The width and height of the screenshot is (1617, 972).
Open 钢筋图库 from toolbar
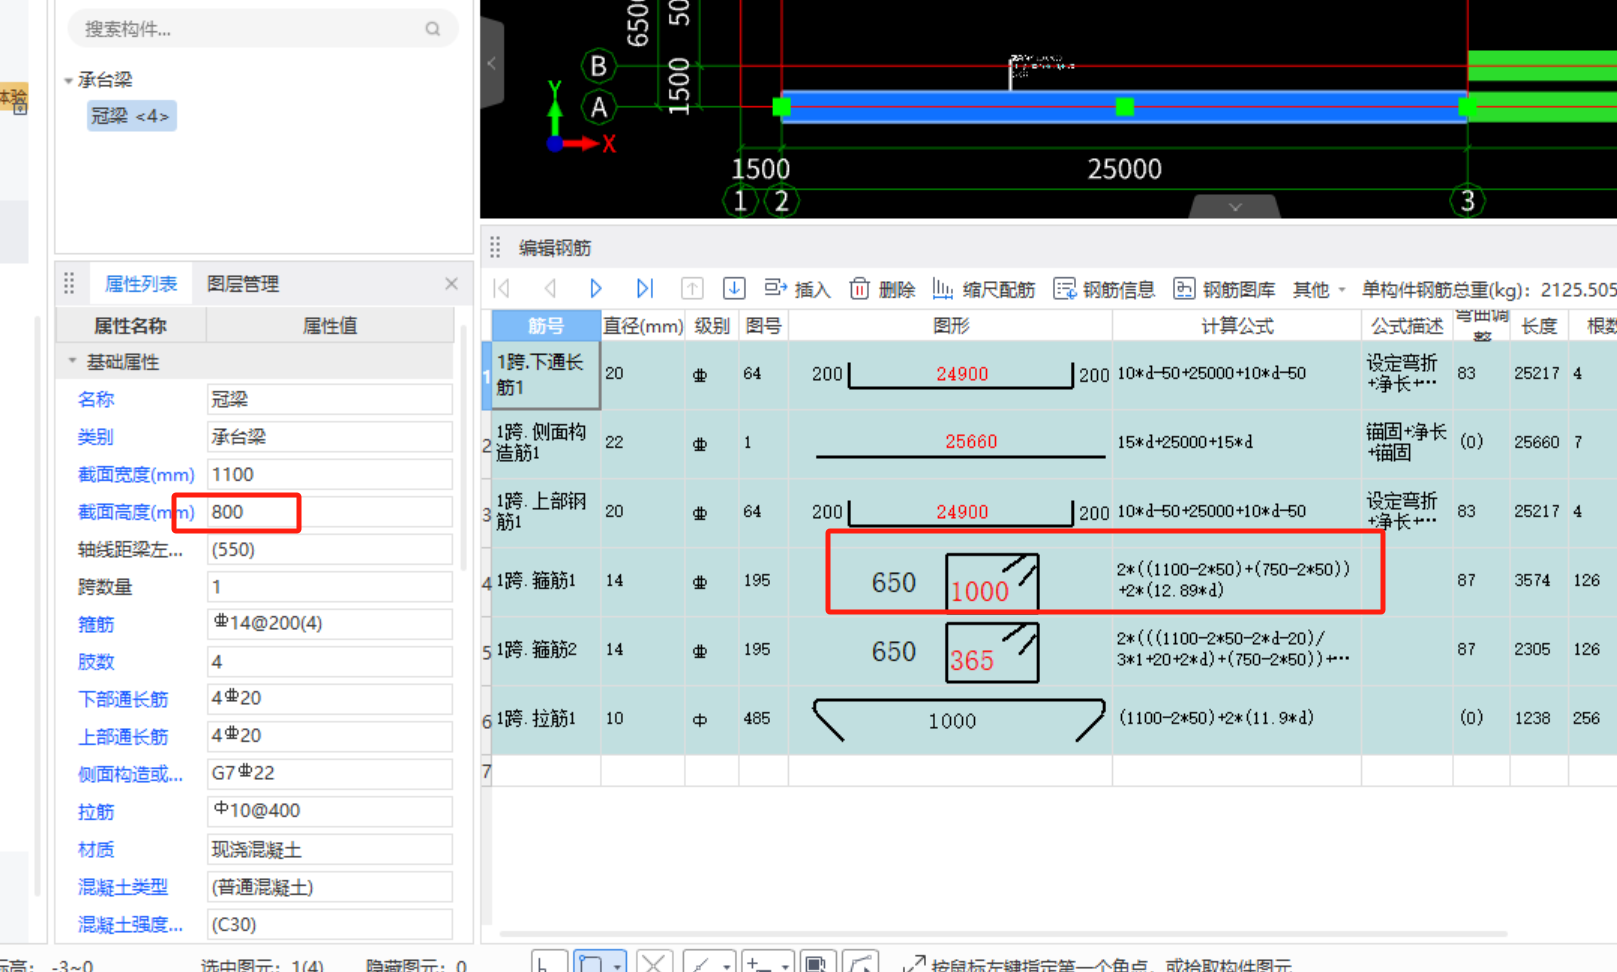[x=1224, y=289]
